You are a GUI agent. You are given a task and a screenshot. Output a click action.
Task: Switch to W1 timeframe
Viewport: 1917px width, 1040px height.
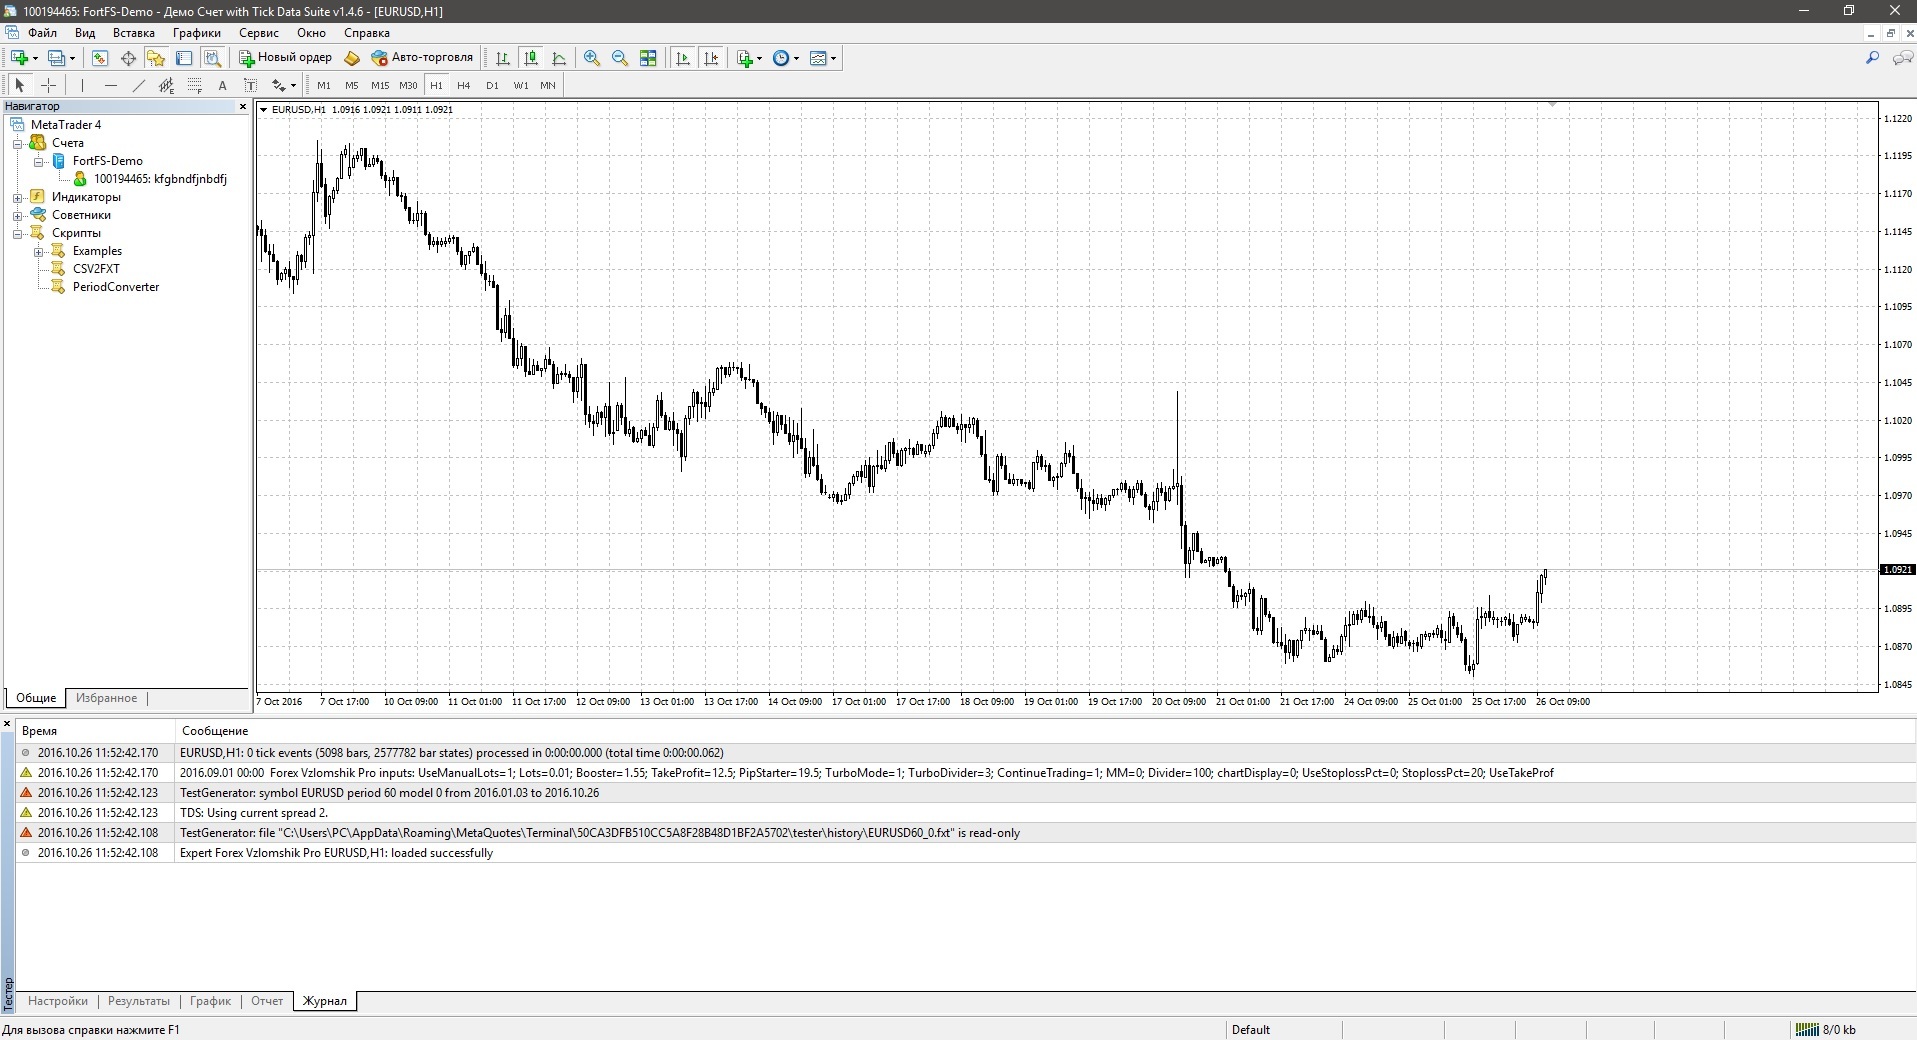pyautogui.click(x=520, y=85)
